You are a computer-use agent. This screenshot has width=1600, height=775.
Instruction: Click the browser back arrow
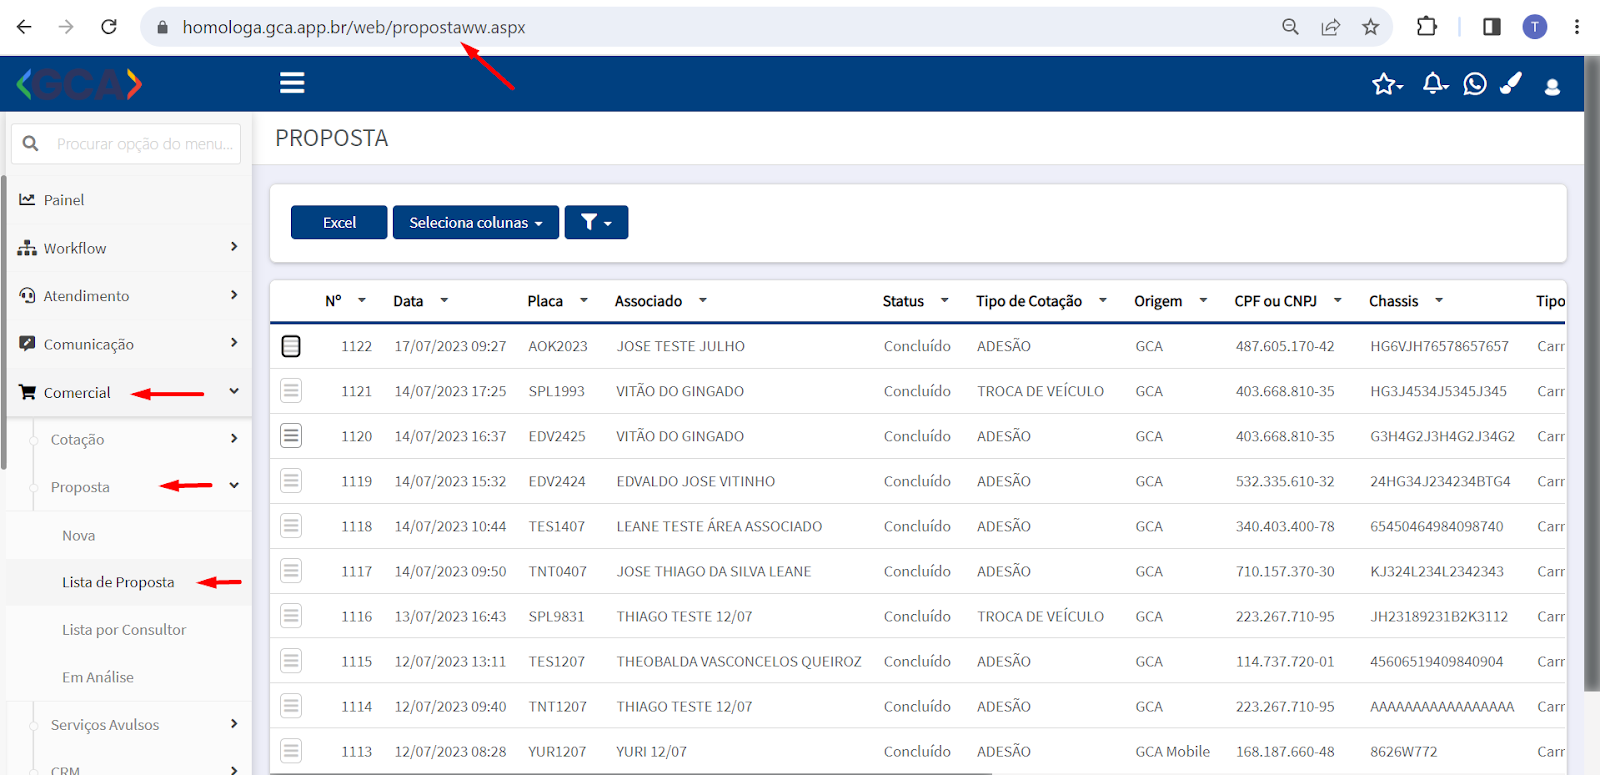click(x=24, y=27)
